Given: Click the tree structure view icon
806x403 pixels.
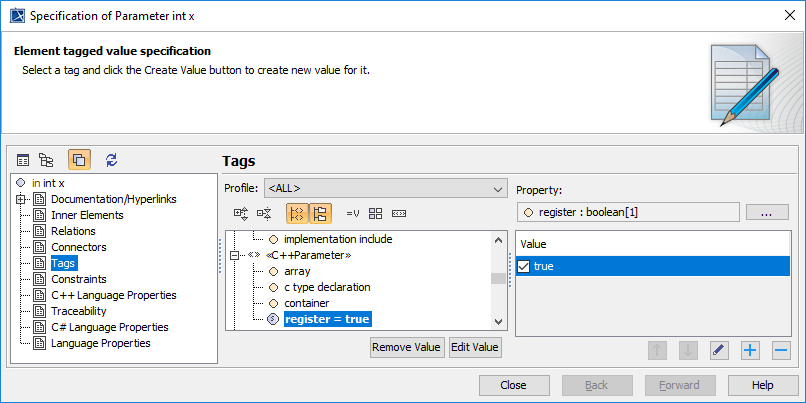Looking at the screenshot, I should [46, 159].
